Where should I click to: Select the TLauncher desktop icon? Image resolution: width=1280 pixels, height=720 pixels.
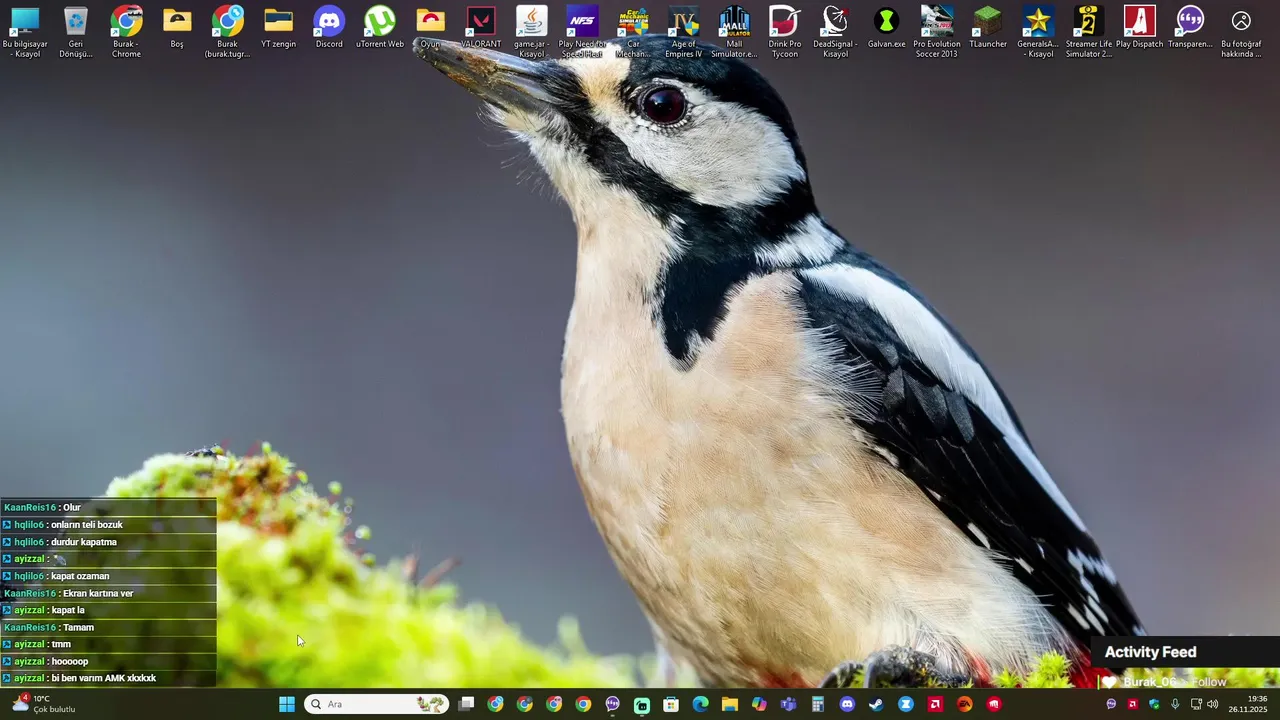988,28
